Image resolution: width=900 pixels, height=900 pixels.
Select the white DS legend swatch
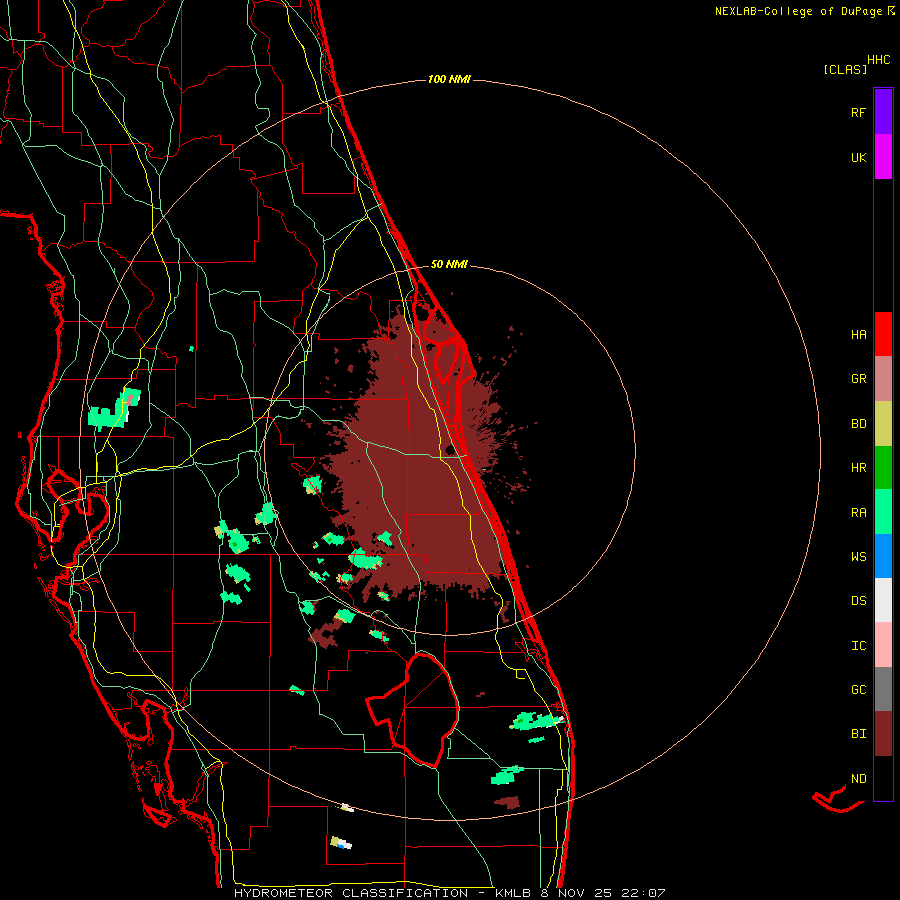coord(883,600)
